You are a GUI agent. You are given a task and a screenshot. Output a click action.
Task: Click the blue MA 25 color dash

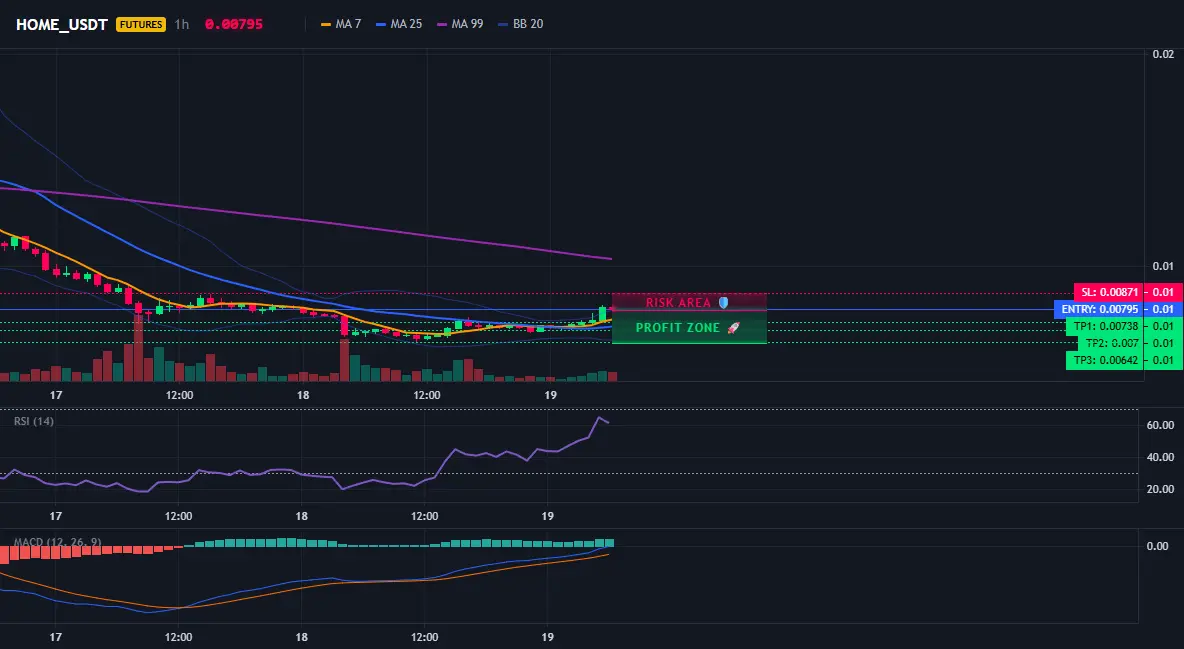[381, 24]
